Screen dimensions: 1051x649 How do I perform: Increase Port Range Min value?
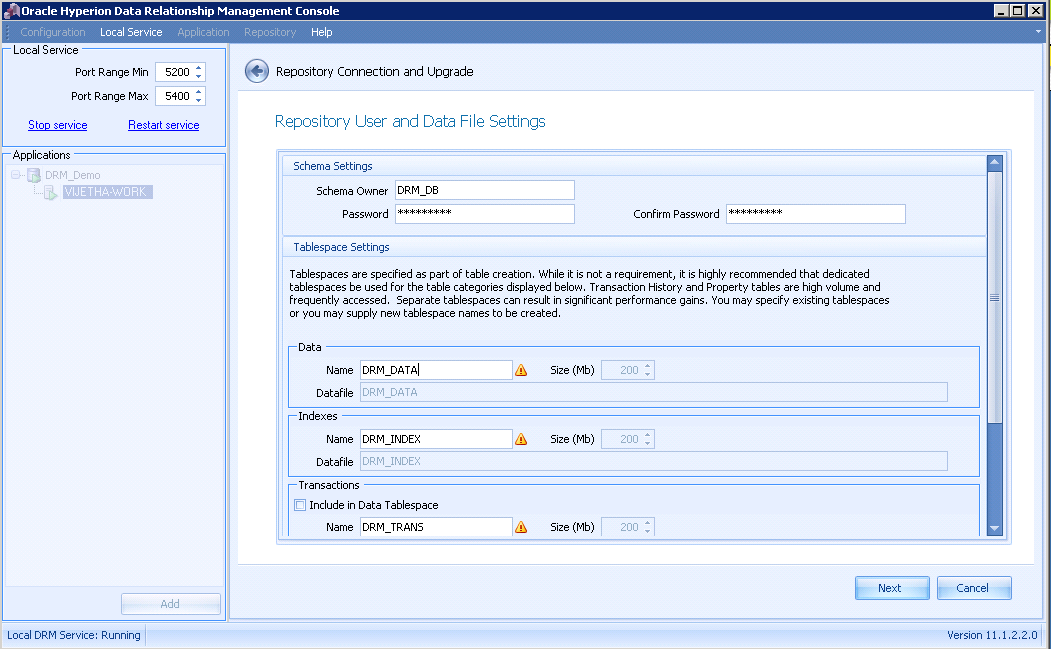click(198, 68)
